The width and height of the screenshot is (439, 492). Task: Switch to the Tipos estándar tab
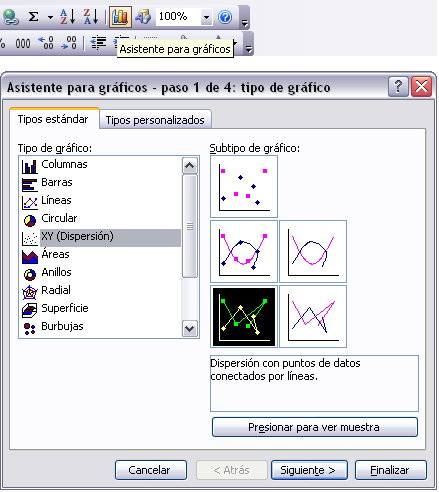(x=53, y=119)
